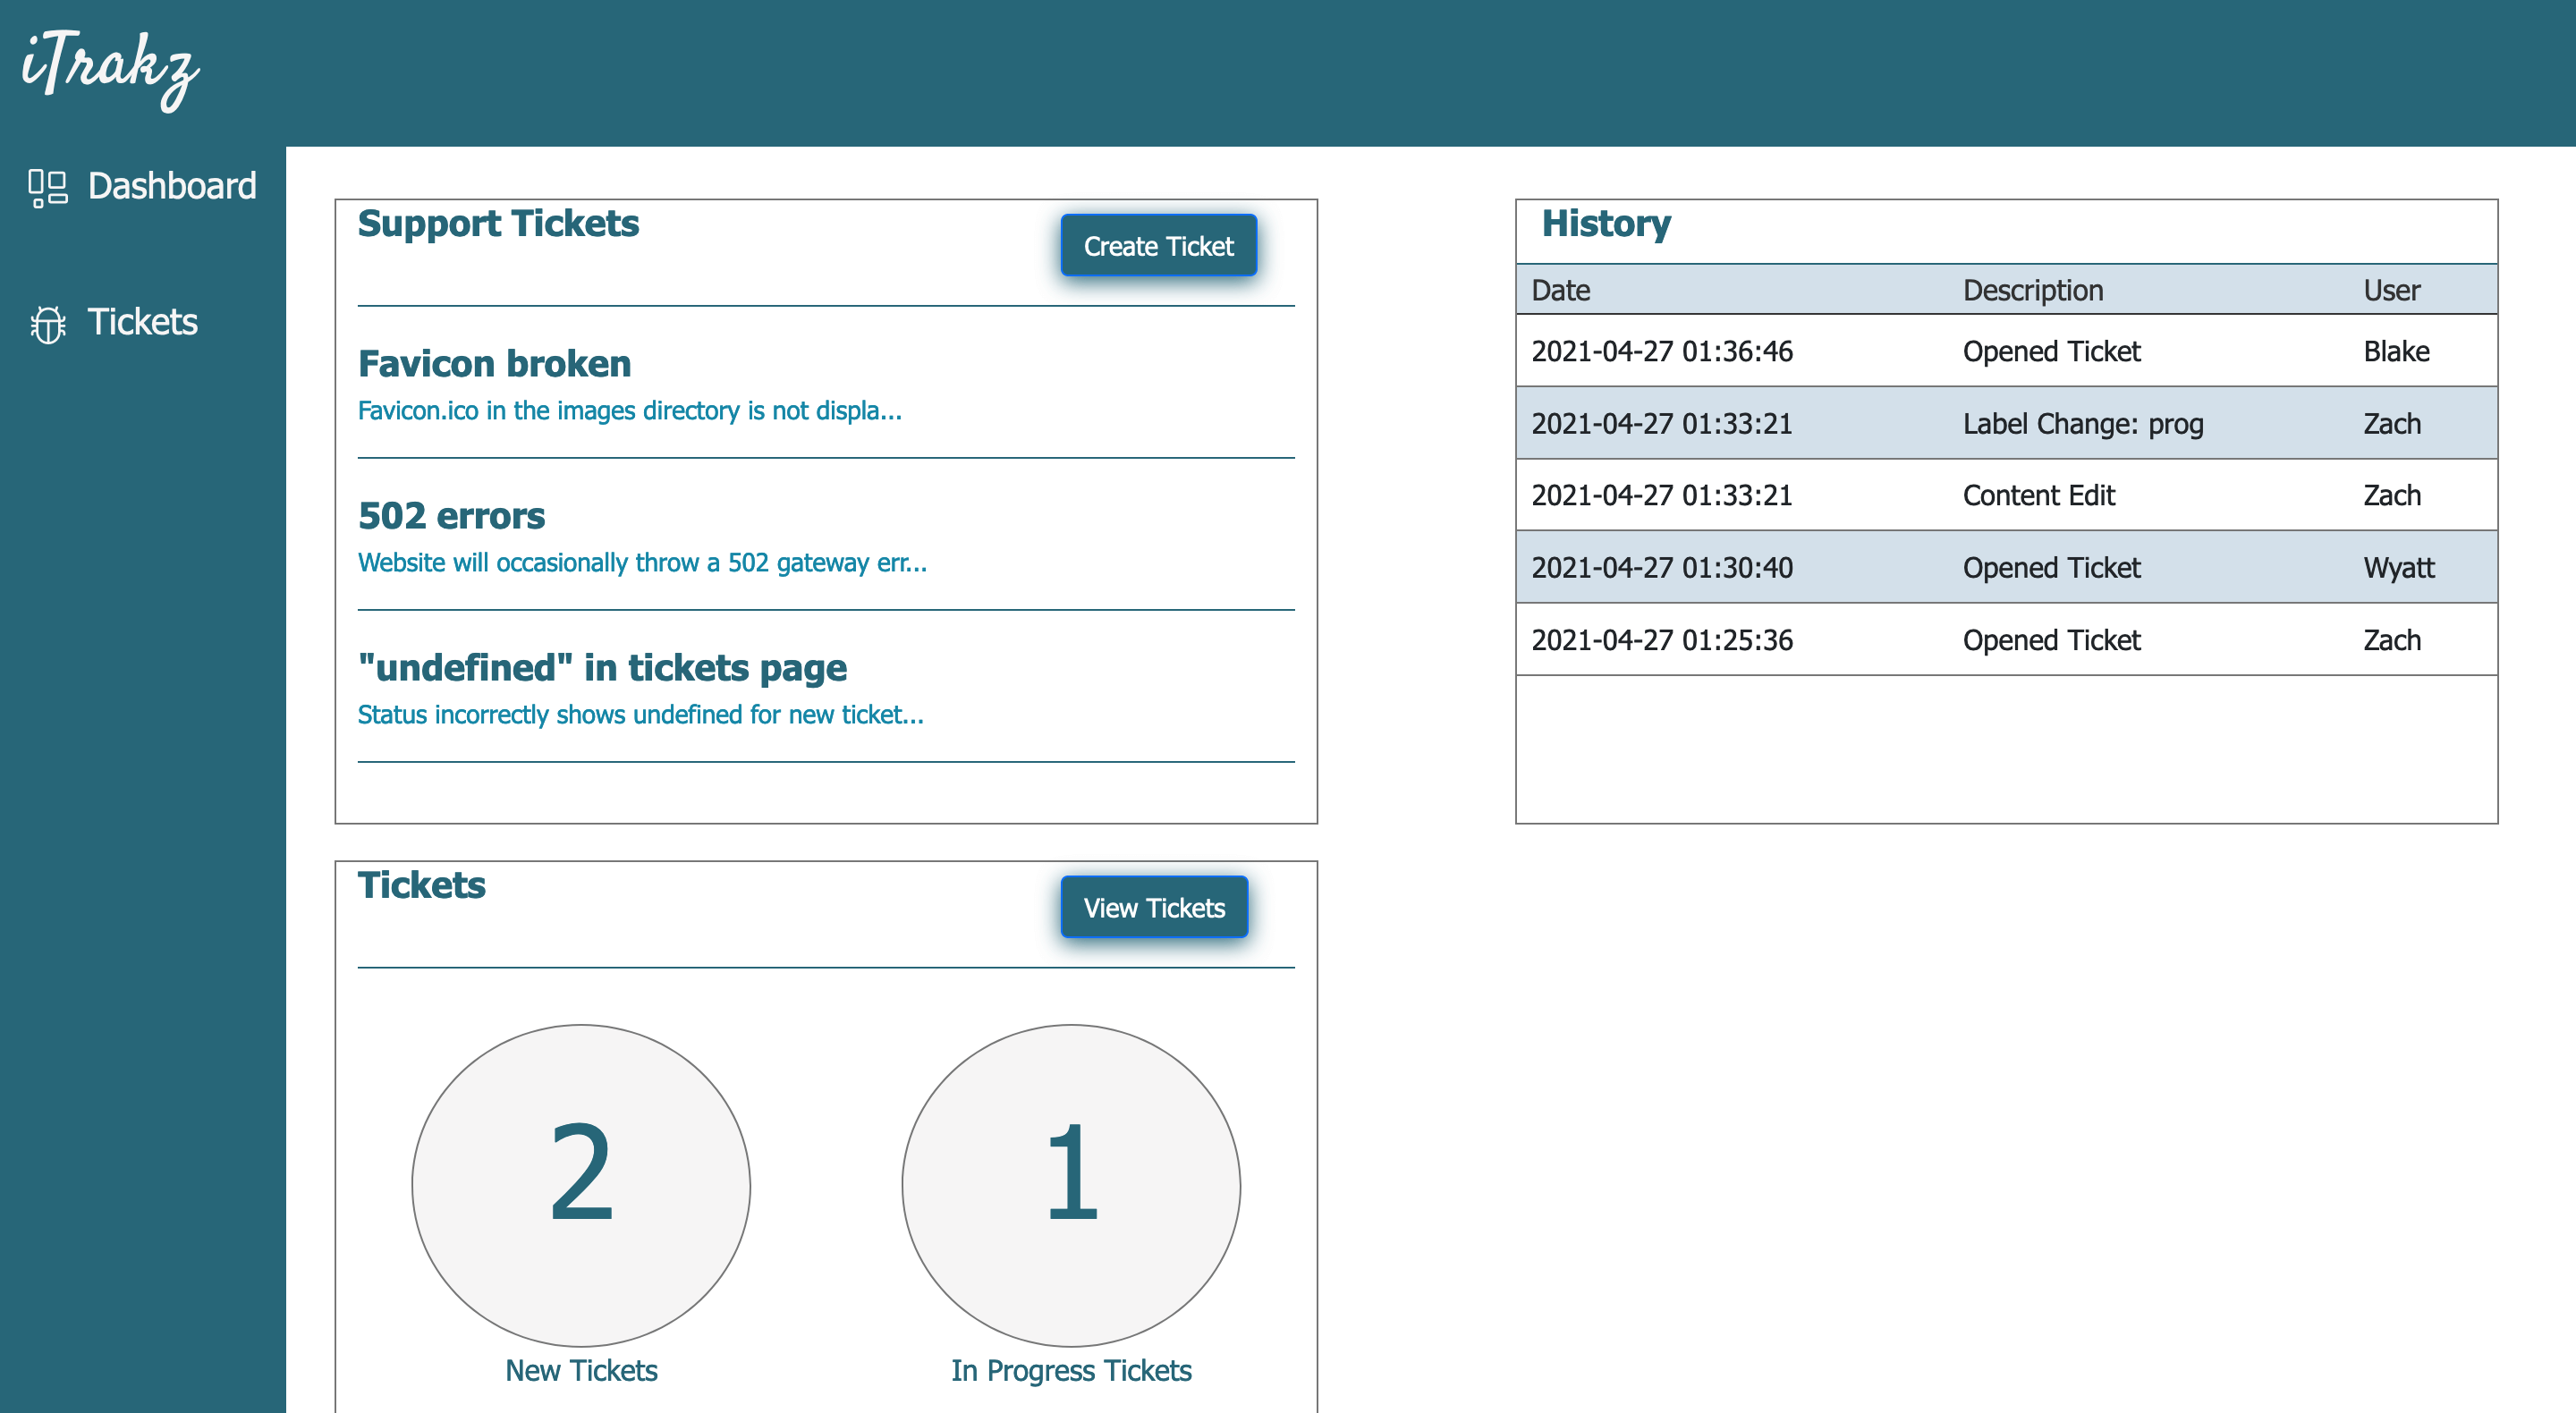Select Opened Ticket entry by Wyatt
Screen dimensions: 2576x1413
click(x=2051, y=567)
